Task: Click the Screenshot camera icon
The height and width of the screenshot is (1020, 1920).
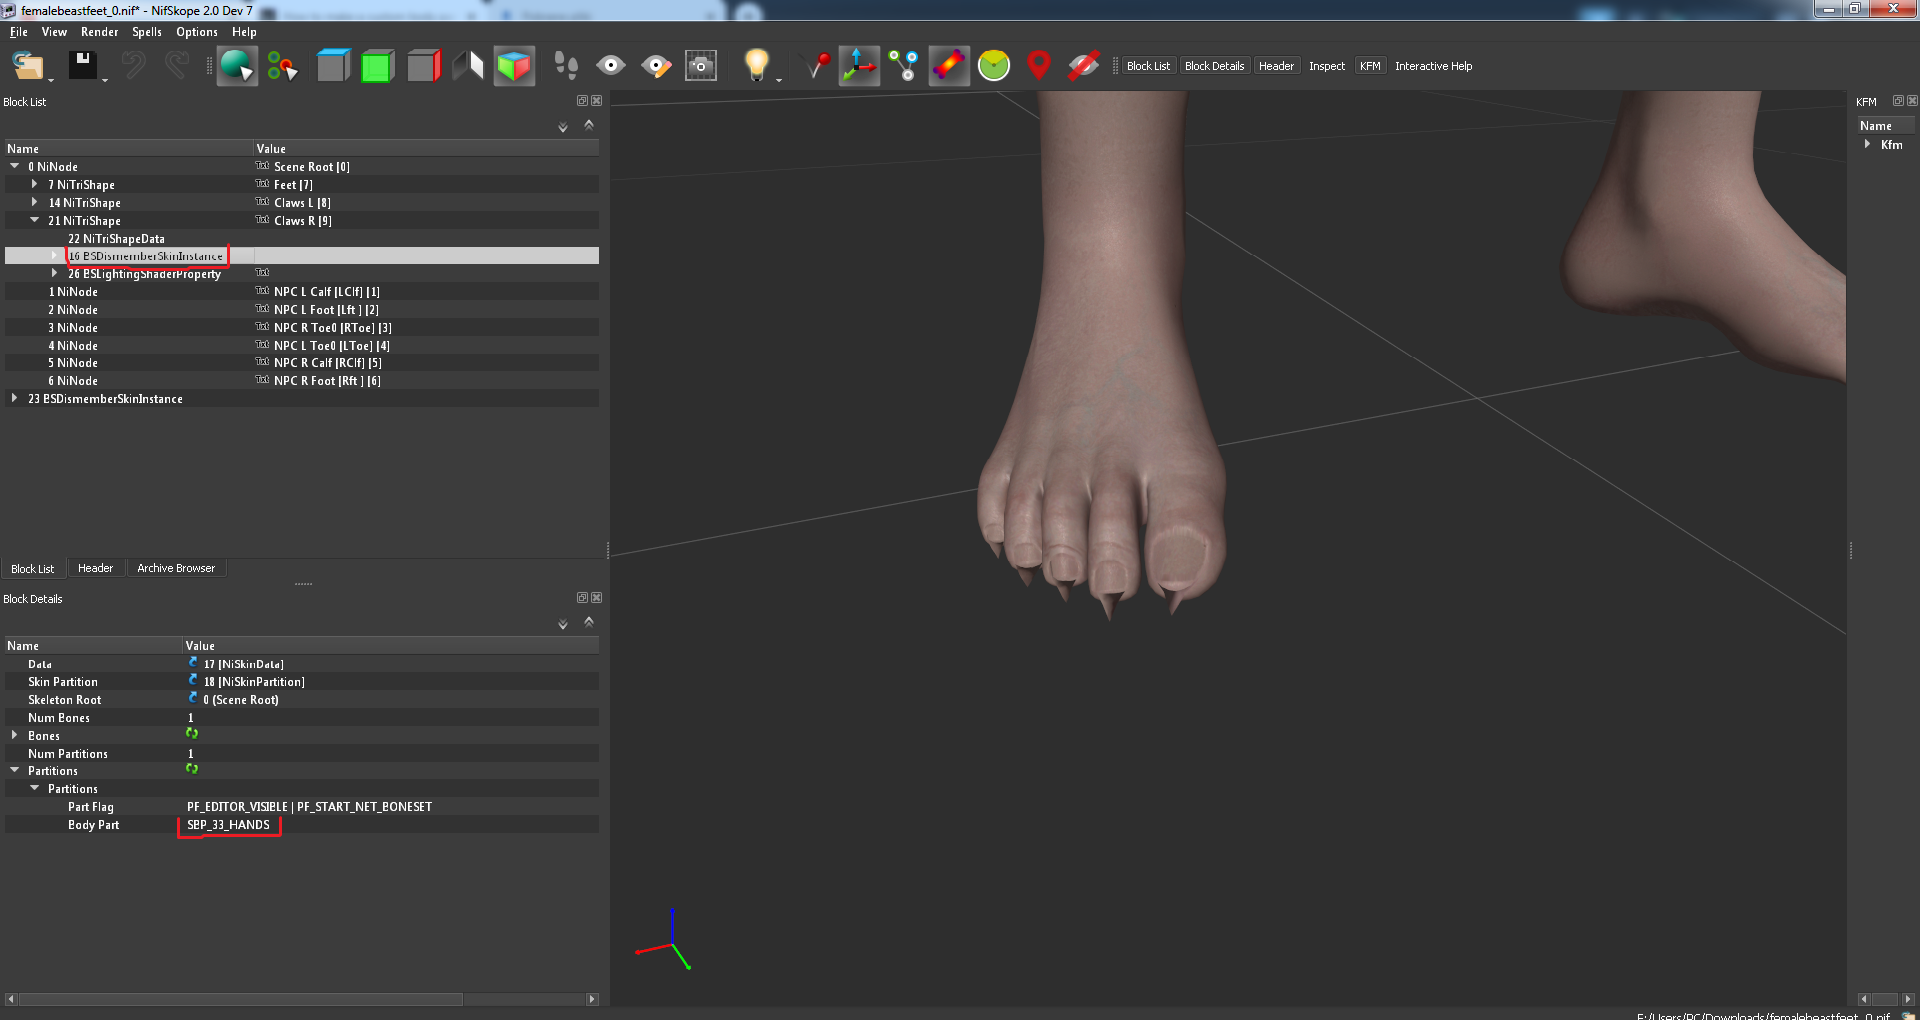Action: pos(701,66)
